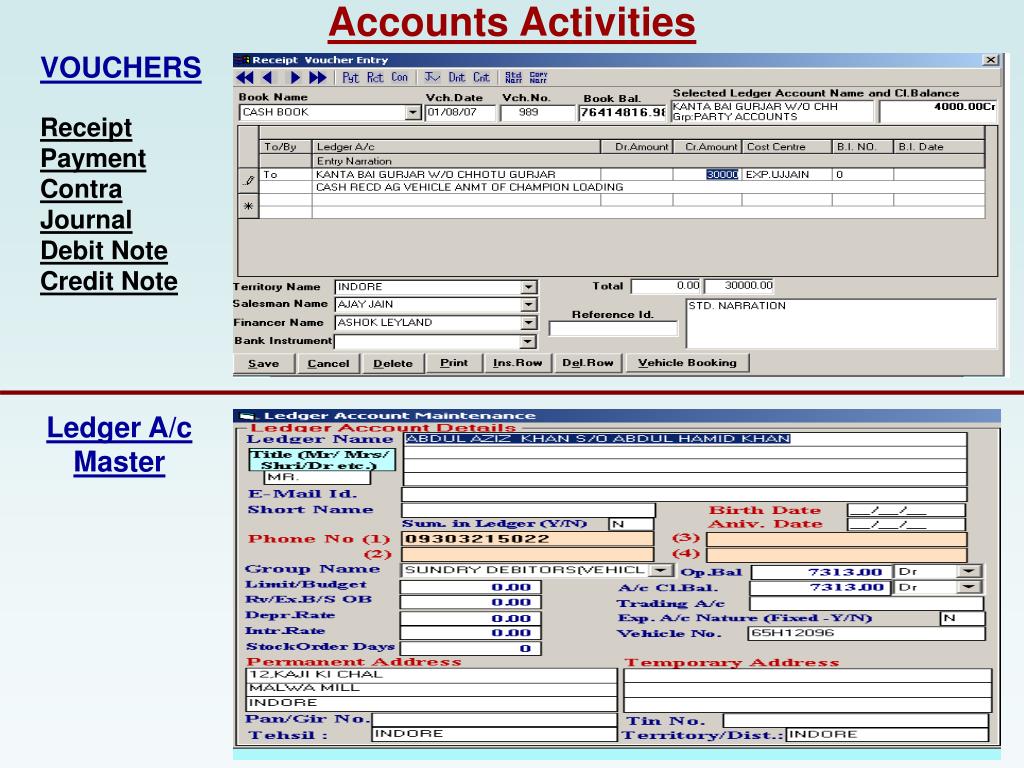The width and height of the screenshot is (1024, 768).
Task: Go to the previous voucher record
Action: [267, 78]
